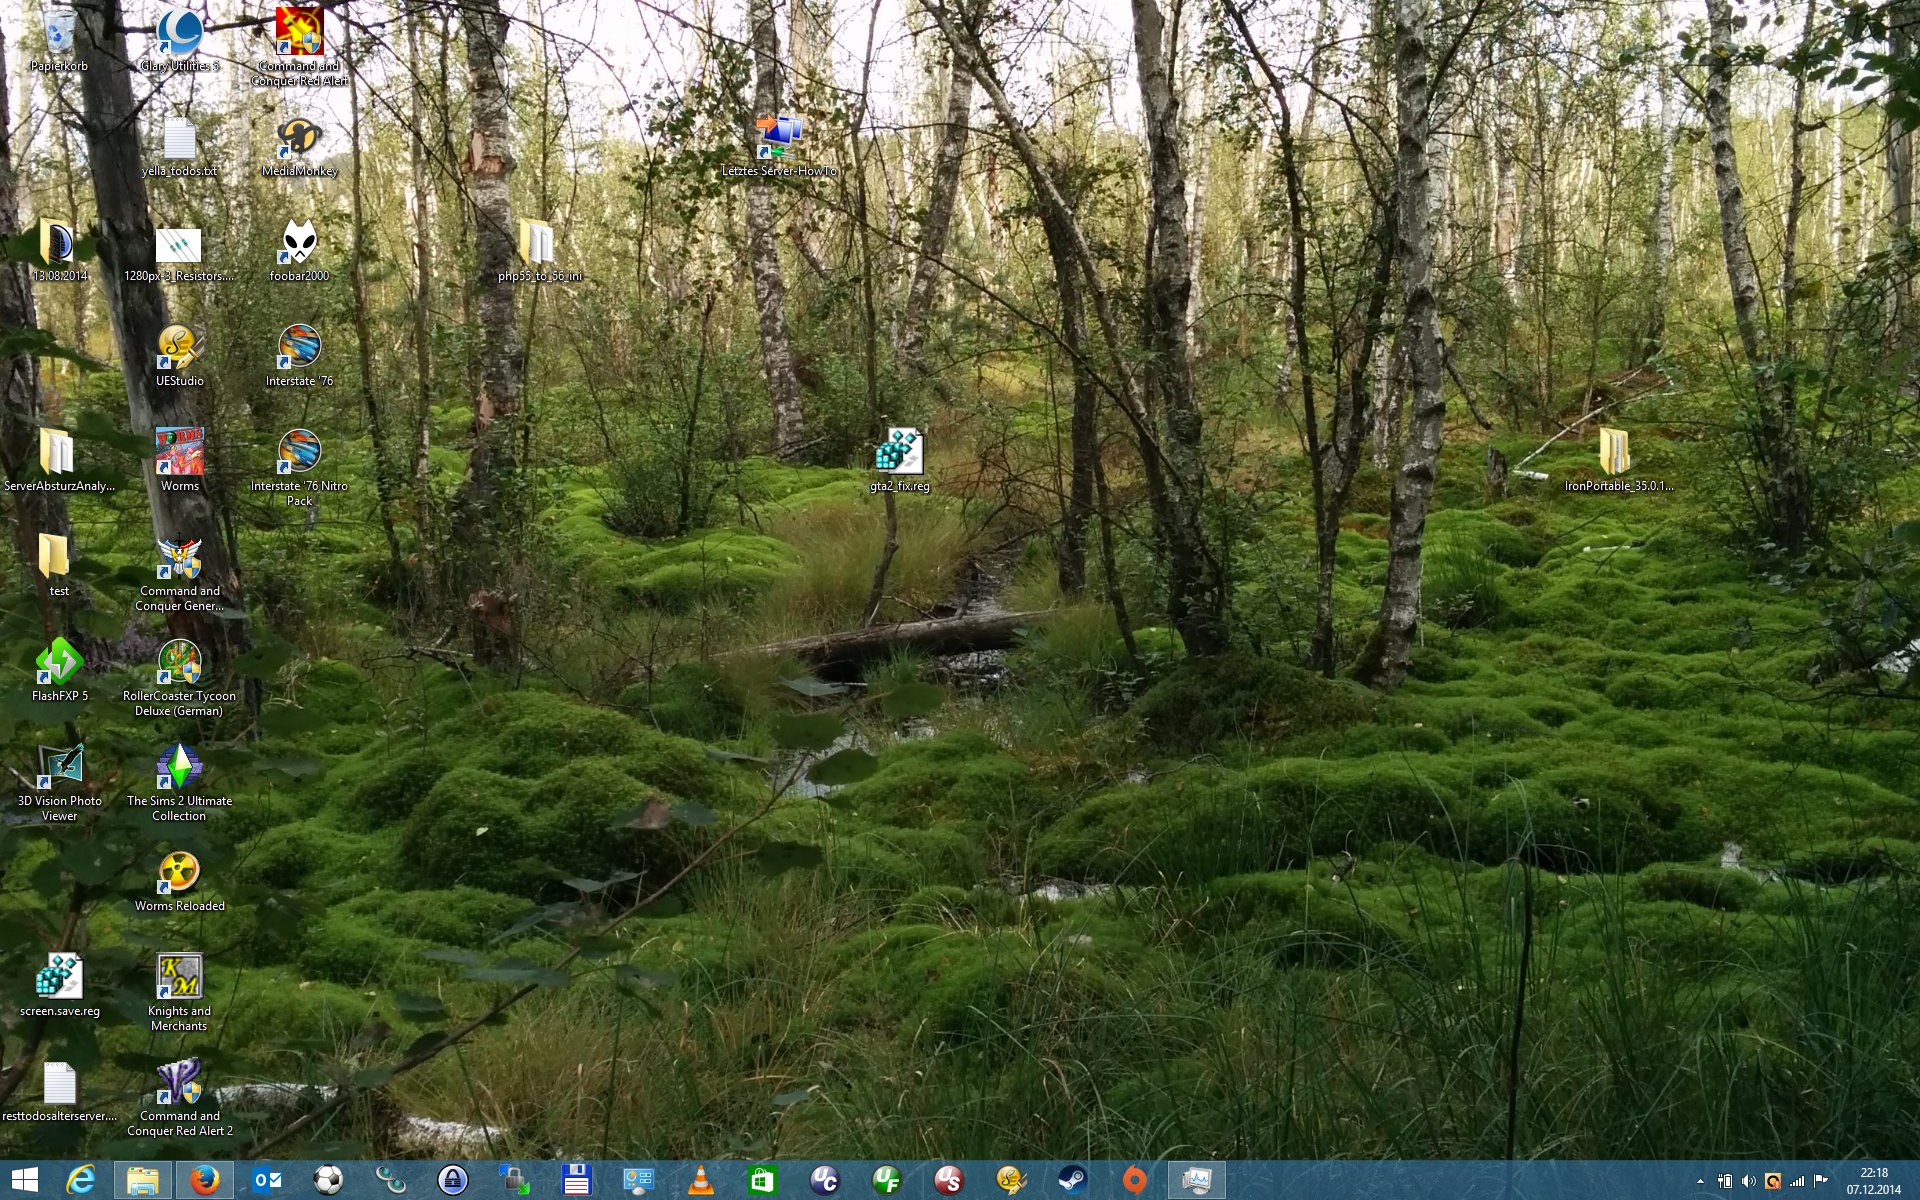Image resolution: width=1920 pixels, height=1200 pixels.
Task: Expand hidden system tray icons arrow
Action: point(1700,1181)
